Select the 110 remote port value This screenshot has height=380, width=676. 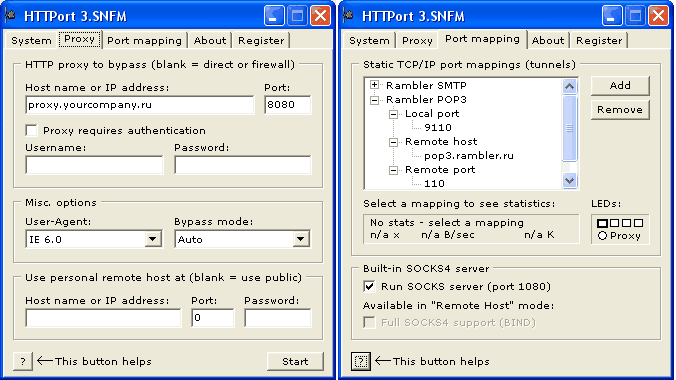pos(434,184)
